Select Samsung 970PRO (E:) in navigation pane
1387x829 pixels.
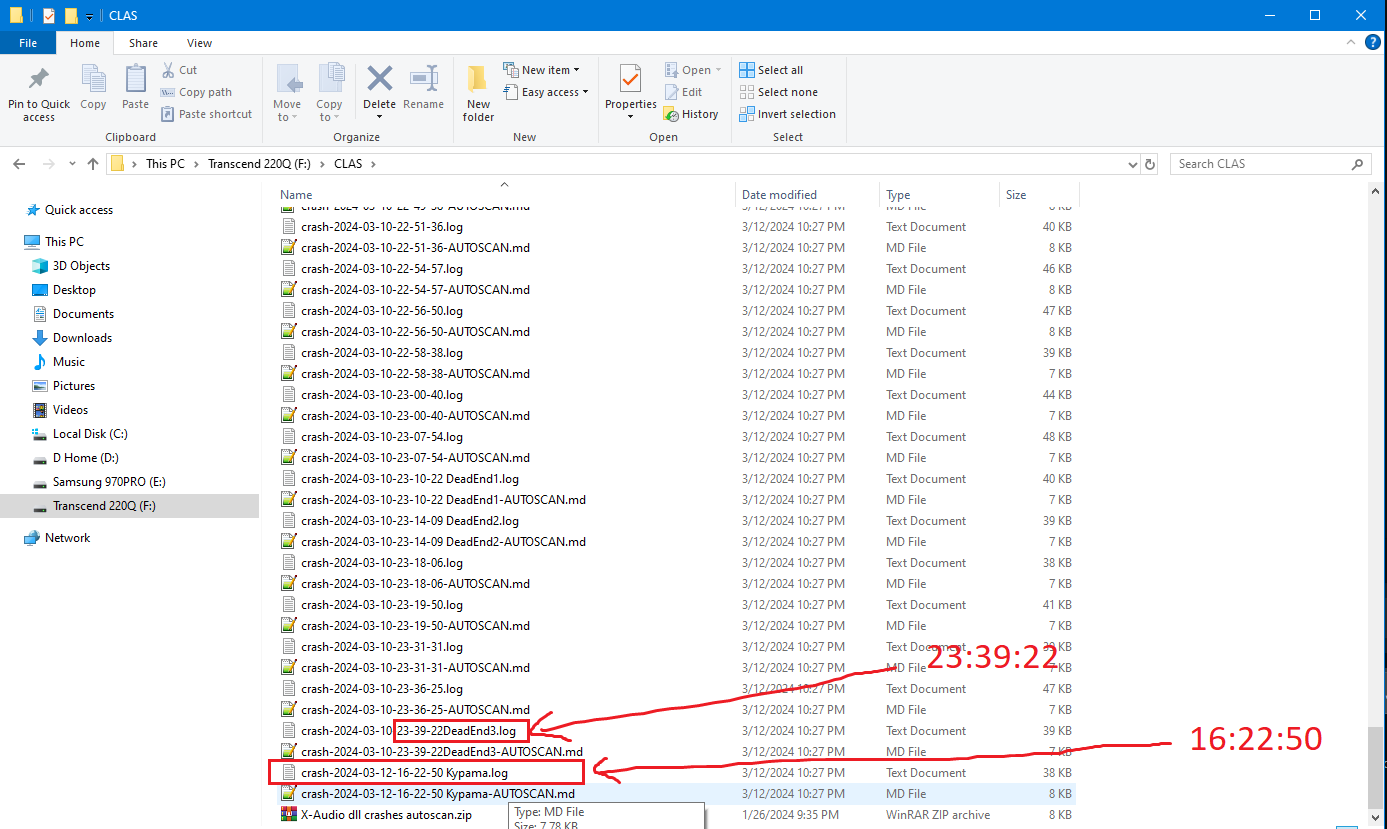(95, 482)
